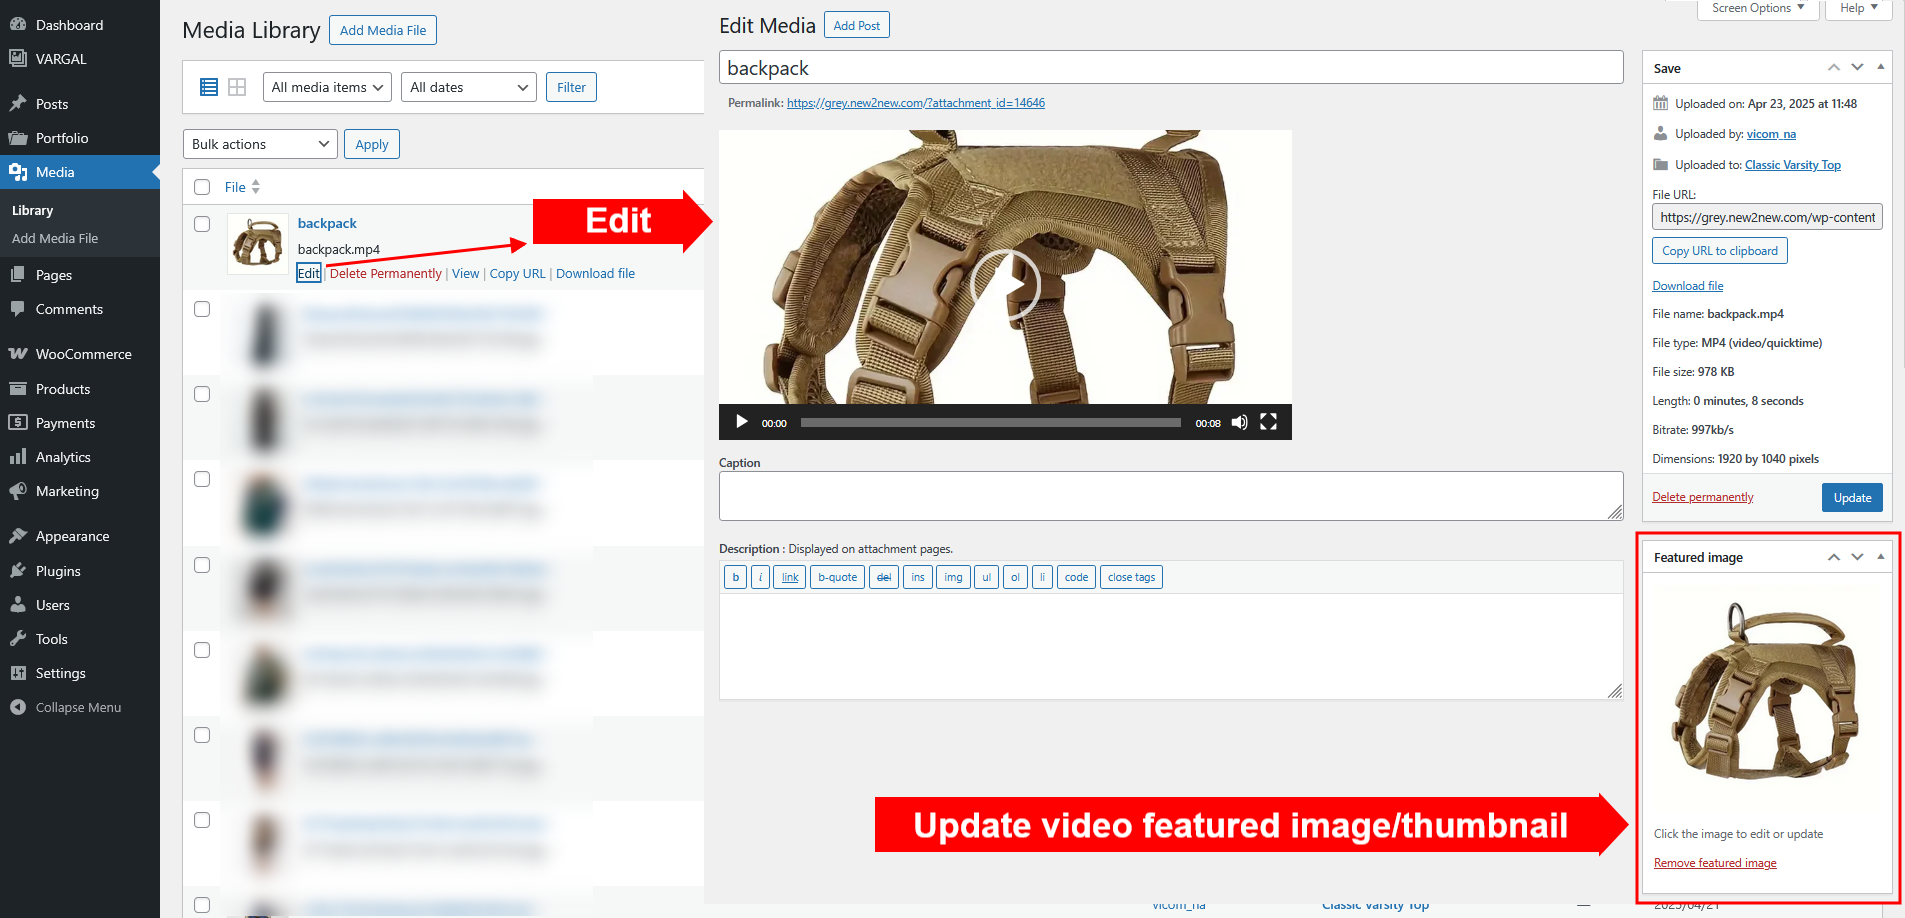Open Appearance menu
The height and width of the screenshot is (918, 1905).
pos(72,536)
